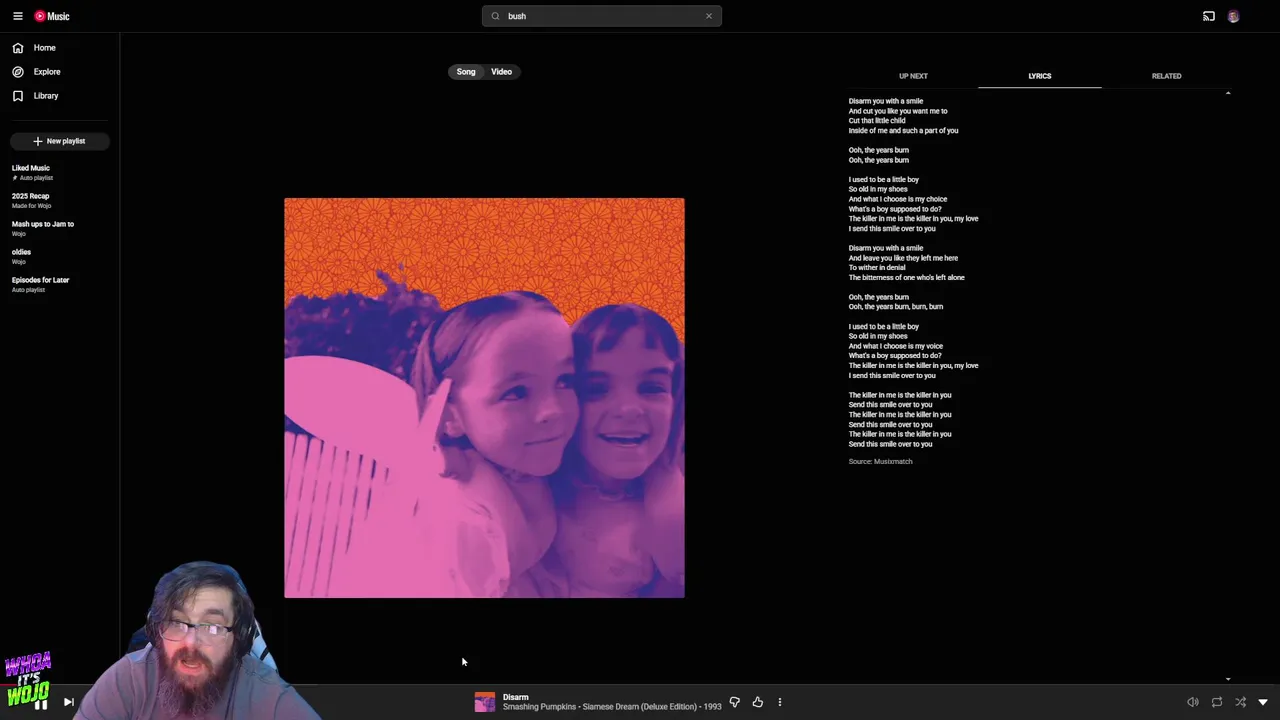Open the account profile avatar
This screenshot has width=1280, height=720.
[1233, 16]
